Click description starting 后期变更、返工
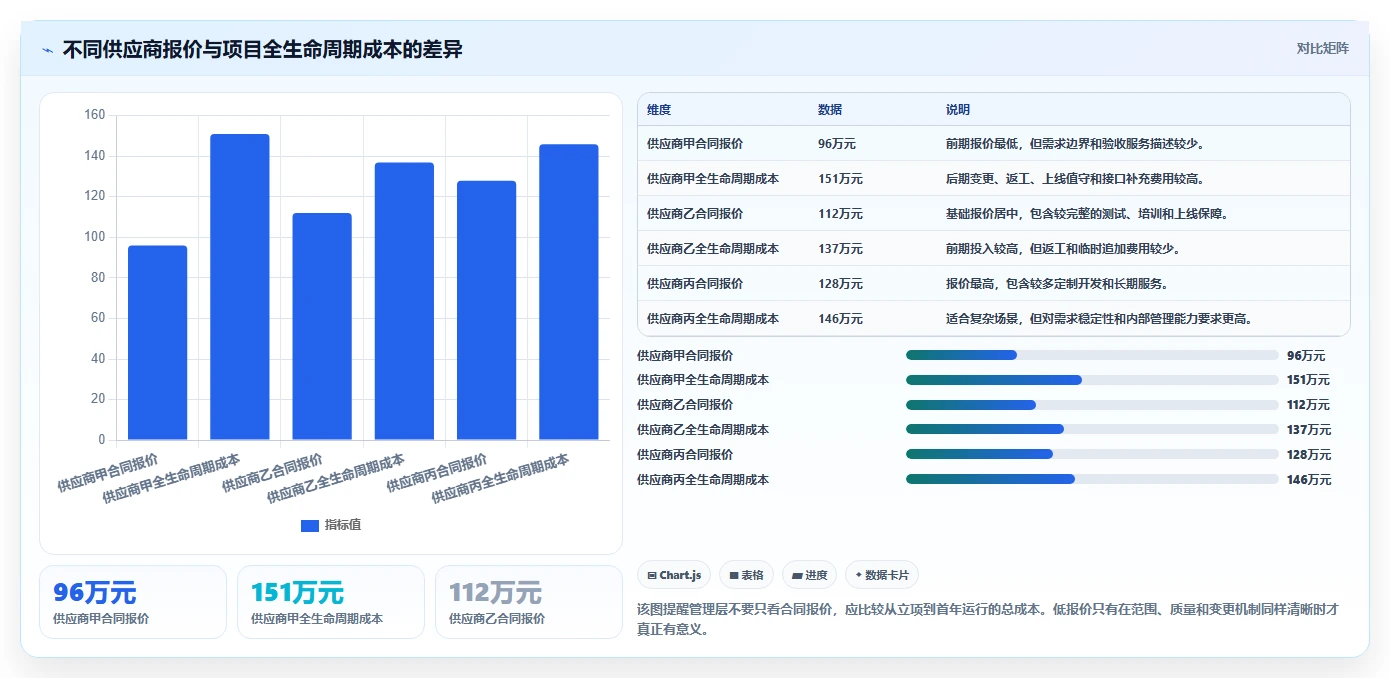The width and height of the screenshot is (1390, 678). coord(1075,179)
